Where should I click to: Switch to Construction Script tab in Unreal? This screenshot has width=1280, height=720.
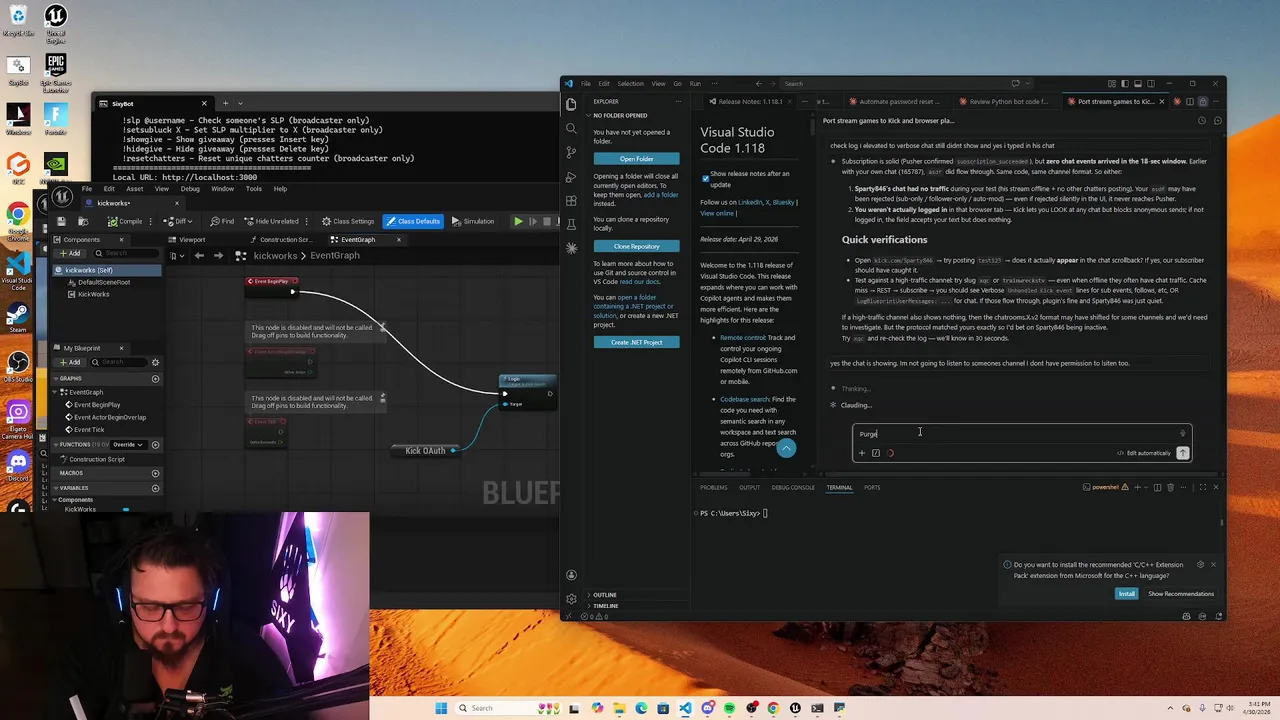click(x=280, y=240)
